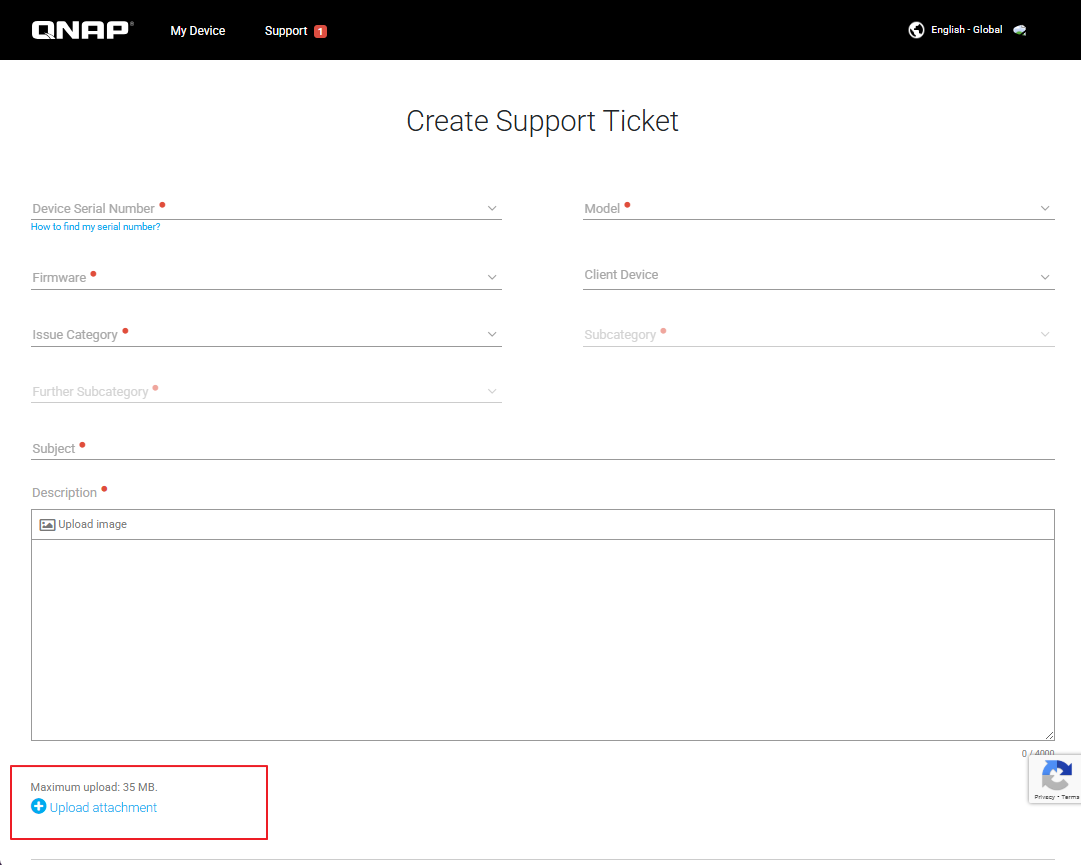Open the Support menu
Screen dimensions: 1081x865
pos(286,31)
